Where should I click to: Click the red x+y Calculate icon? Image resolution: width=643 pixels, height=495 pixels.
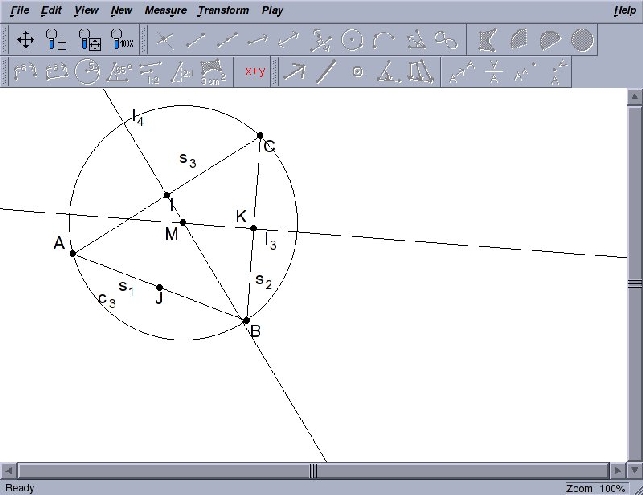255,71
